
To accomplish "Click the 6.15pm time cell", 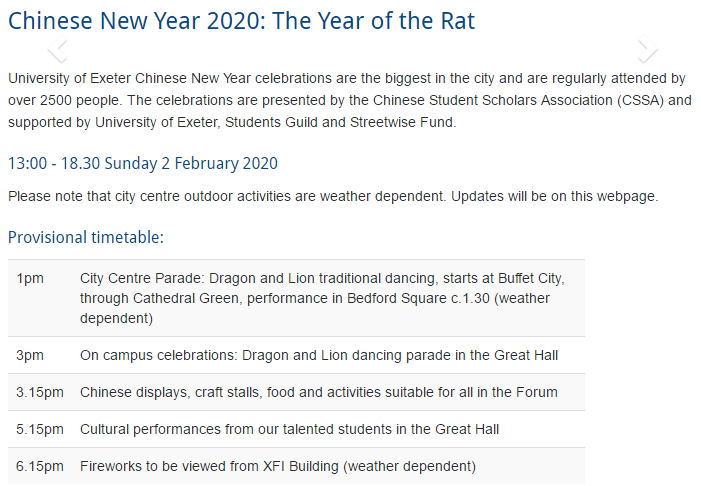I will coord(40,466).
